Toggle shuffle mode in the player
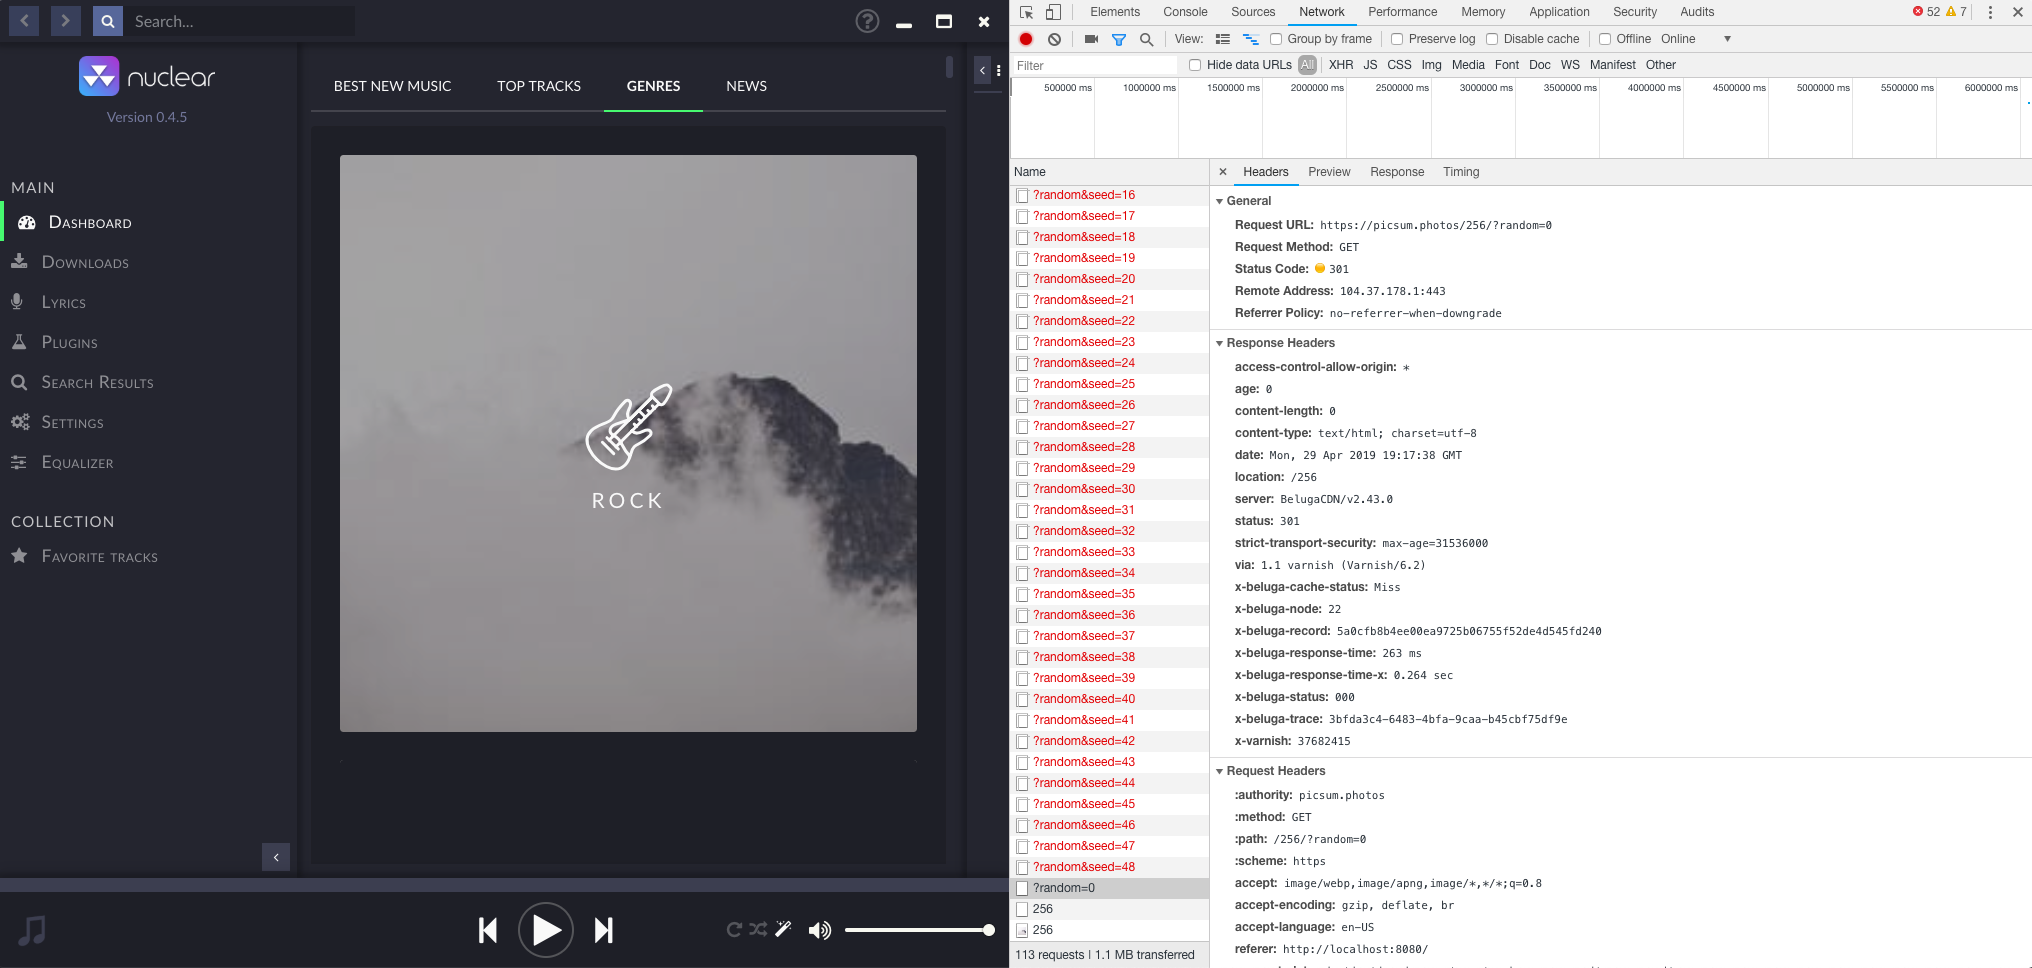 (x=758, y=929)
